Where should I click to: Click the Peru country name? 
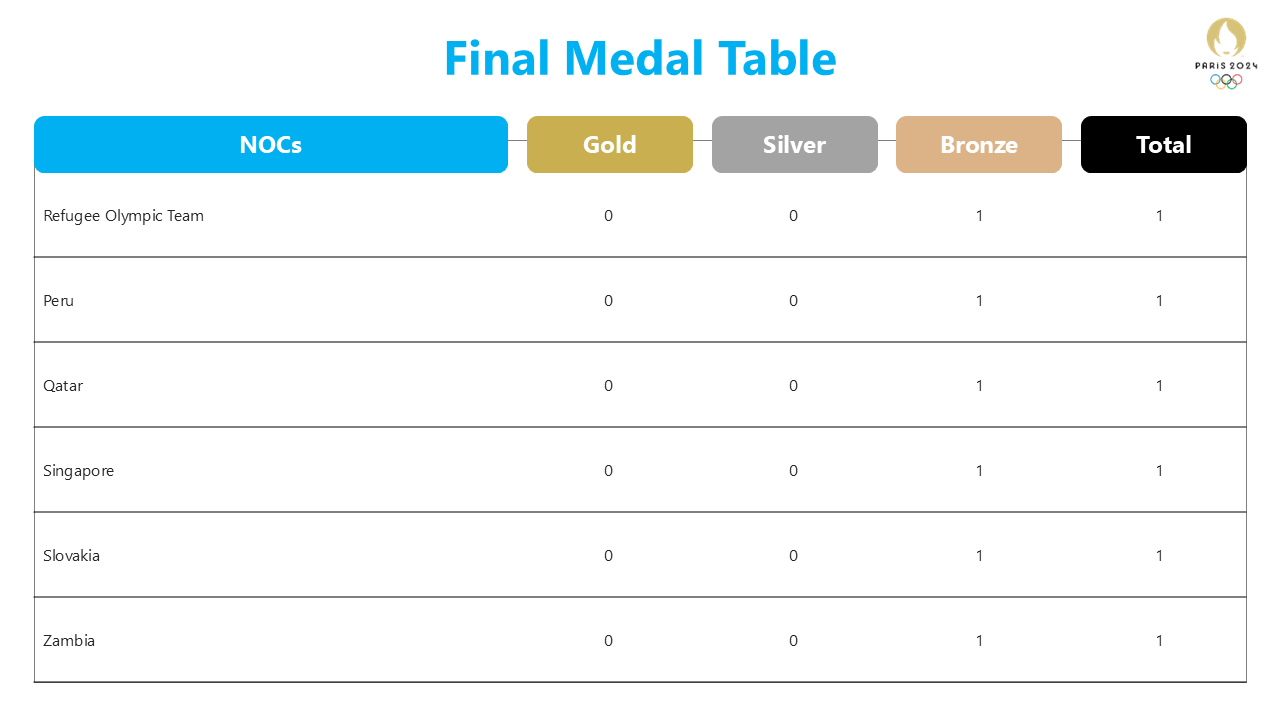pos(58,301)
